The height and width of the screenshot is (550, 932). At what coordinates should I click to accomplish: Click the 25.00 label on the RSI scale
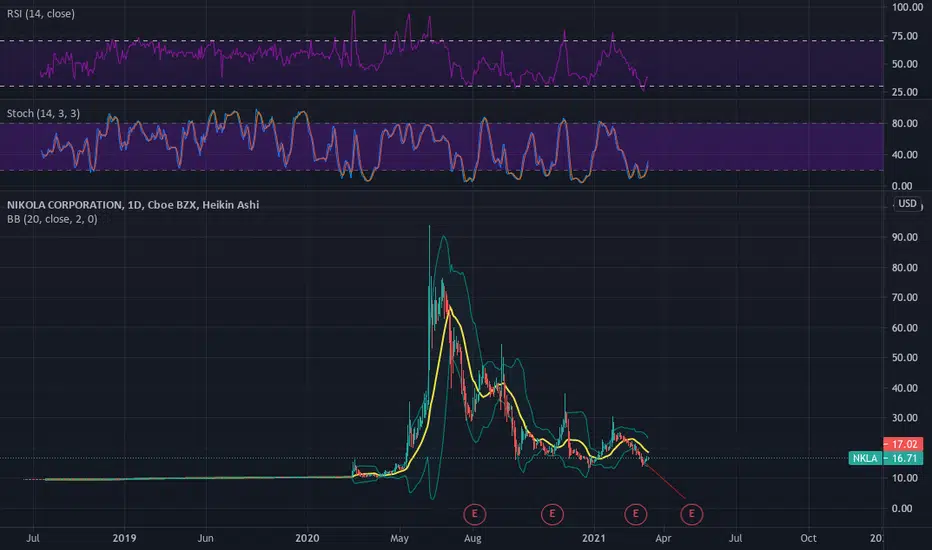click(905, 92)
